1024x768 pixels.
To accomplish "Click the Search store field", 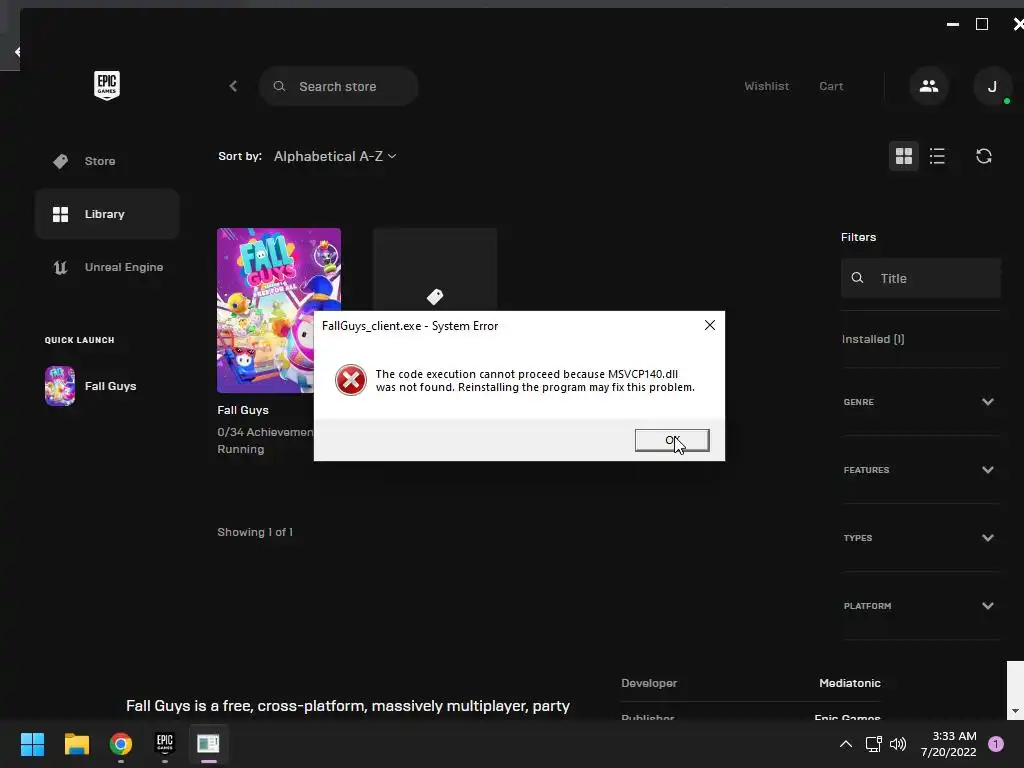I will click(x=338, y=86).
